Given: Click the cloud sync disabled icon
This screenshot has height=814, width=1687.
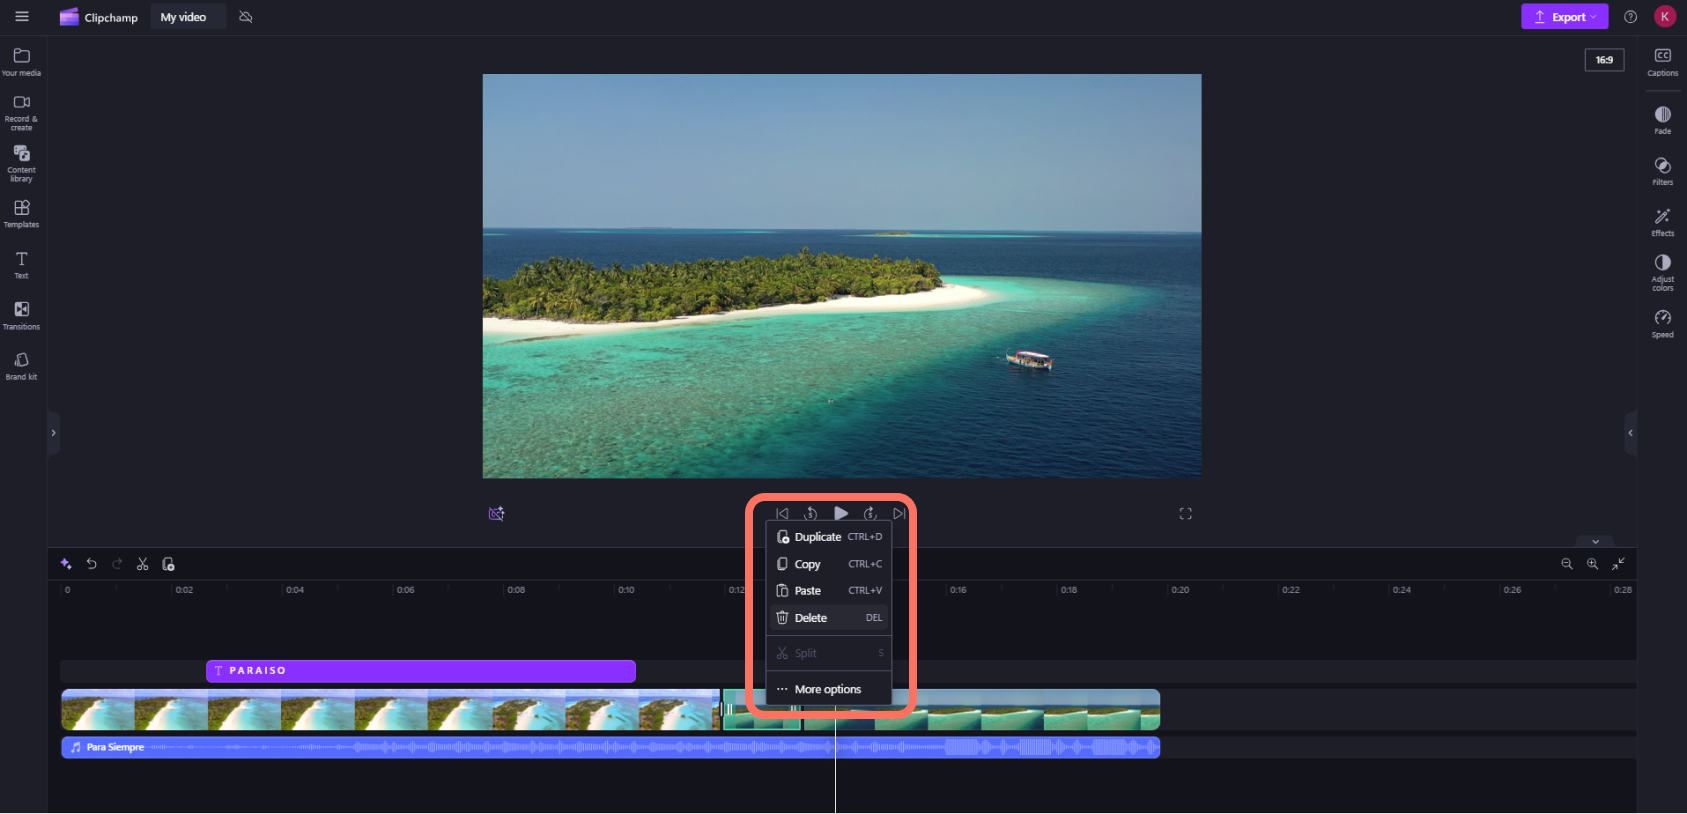Looking at the screenshot, I should coord(246,17).
